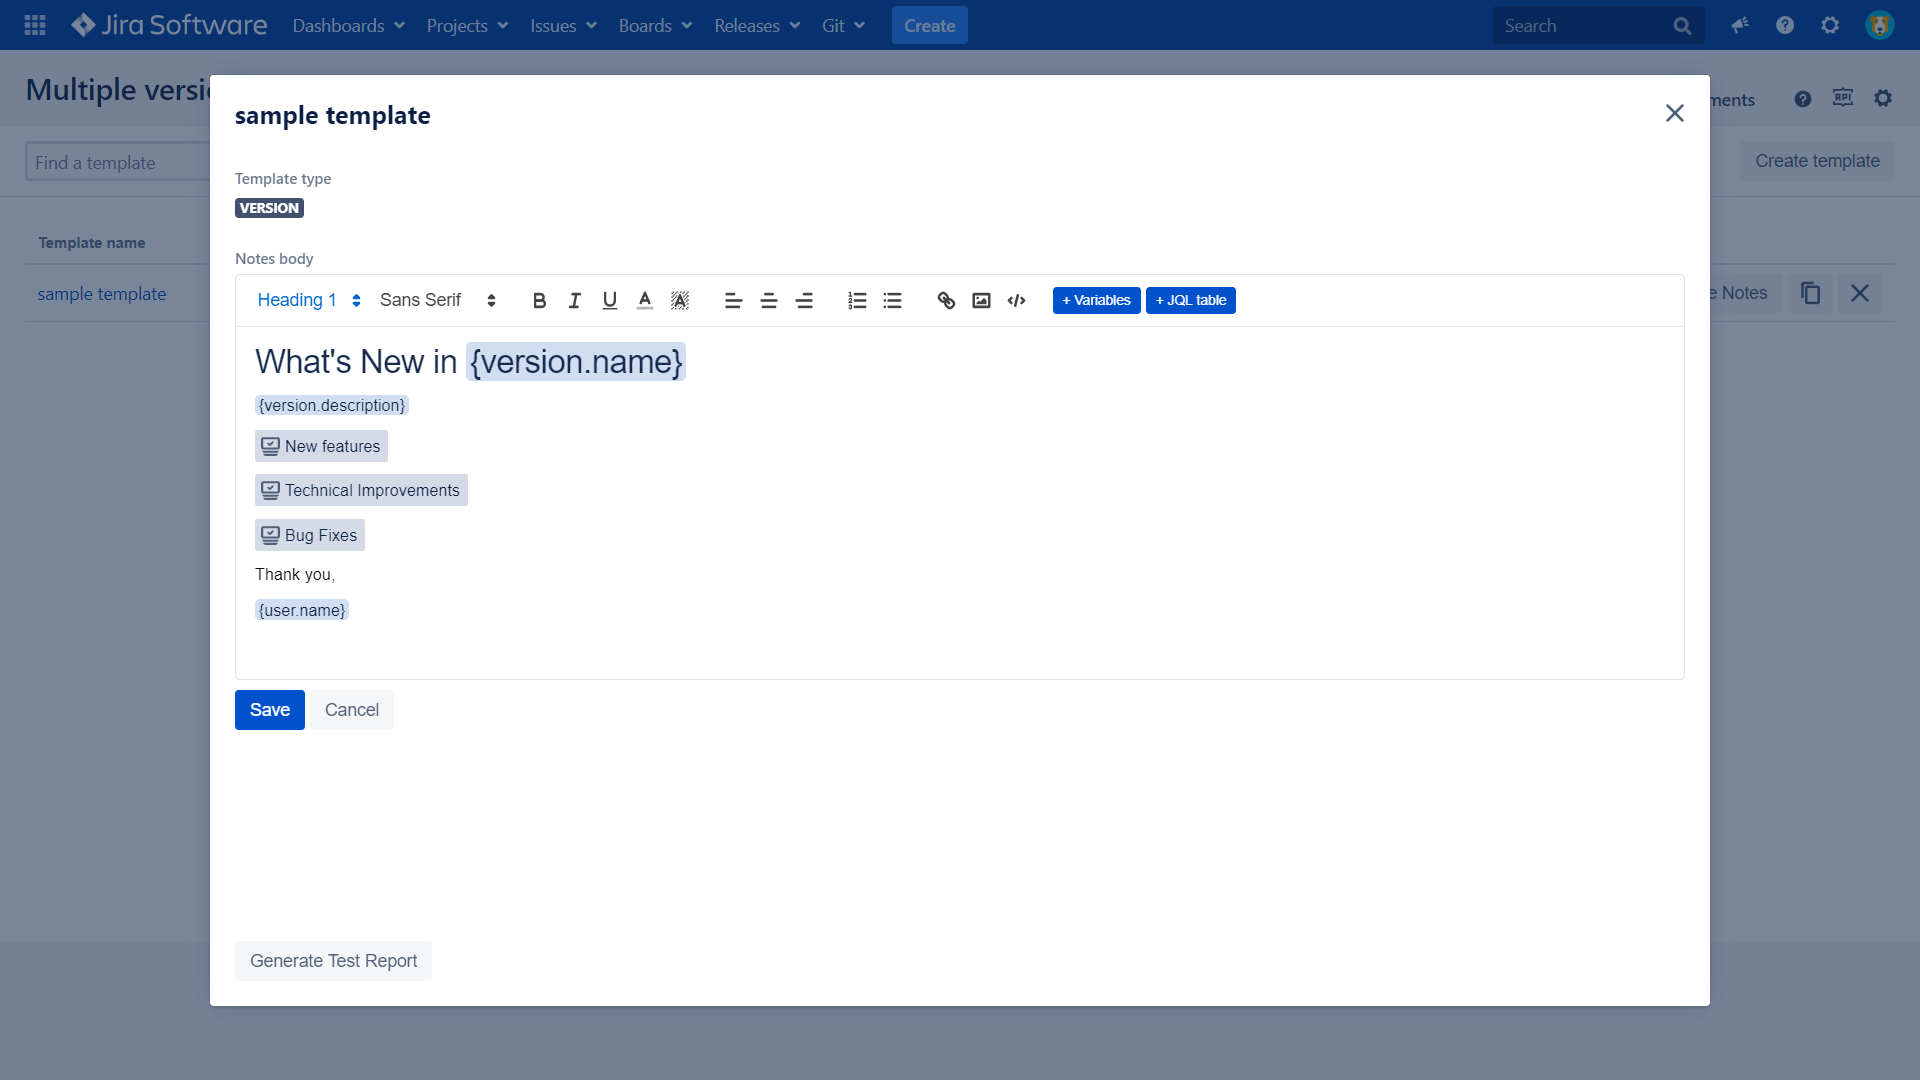Open the app switcher grid icon
The height and width of the screenshot is (1080, 1920).
point(33,25)
